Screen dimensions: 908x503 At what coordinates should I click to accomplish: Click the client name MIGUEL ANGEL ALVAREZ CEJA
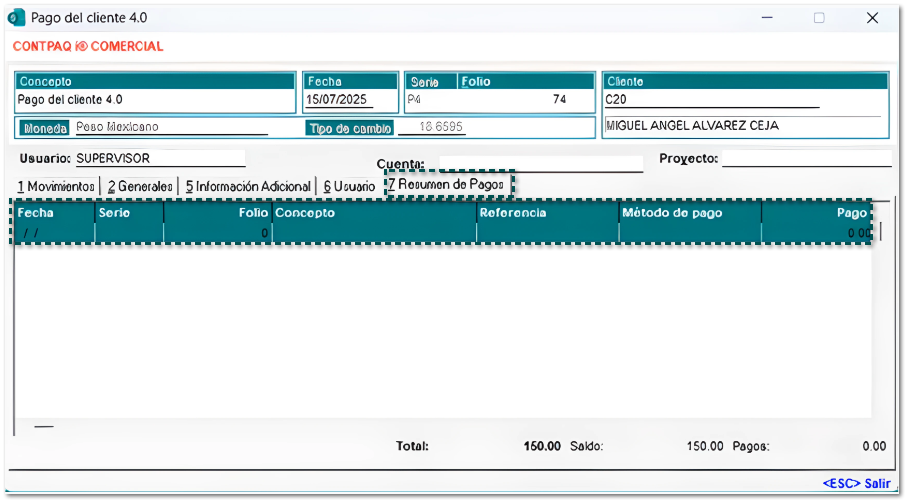(x=692, y=126)
